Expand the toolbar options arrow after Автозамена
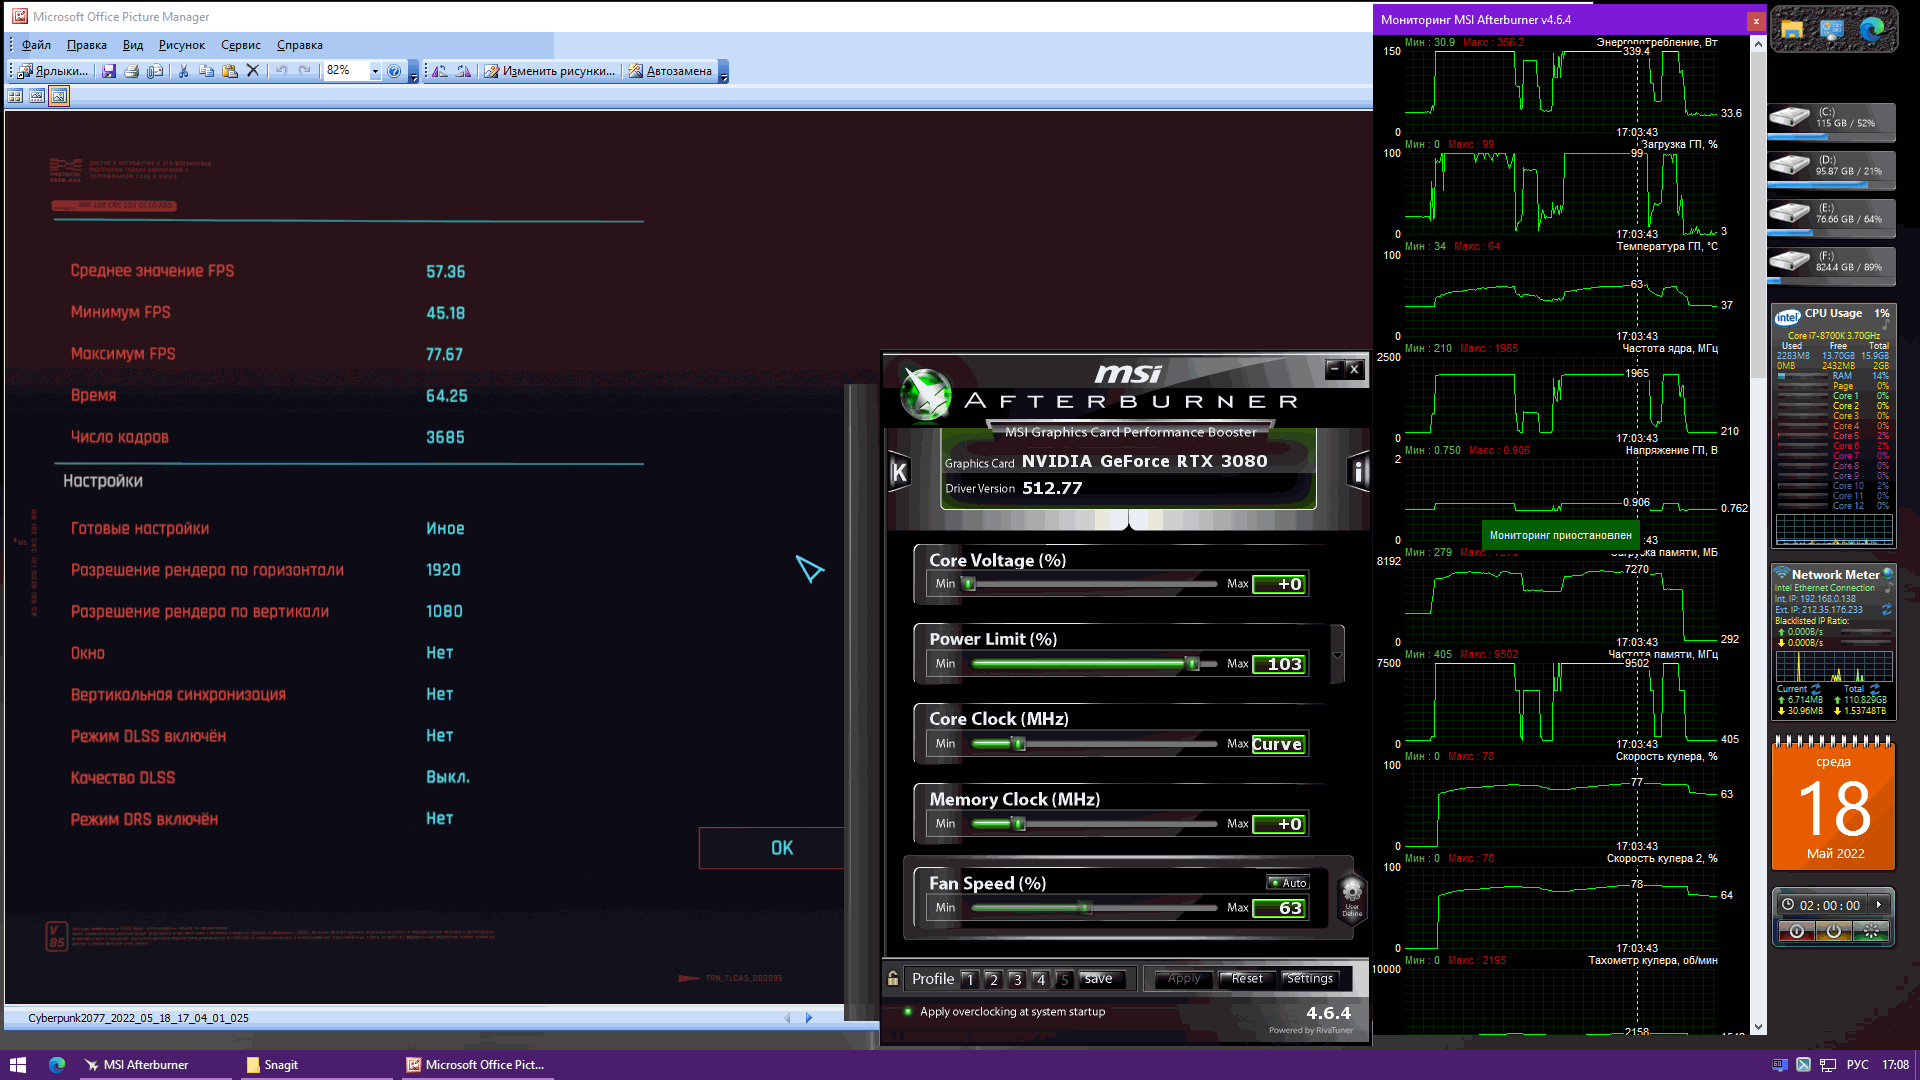The height and width of the screenshot is (1080, 1920). [x=724, y=74]
